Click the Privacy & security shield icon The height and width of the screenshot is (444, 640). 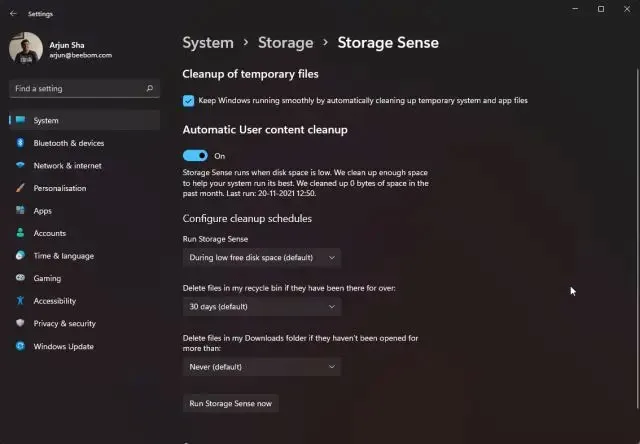pyautogui.click(x=20, y=323)
